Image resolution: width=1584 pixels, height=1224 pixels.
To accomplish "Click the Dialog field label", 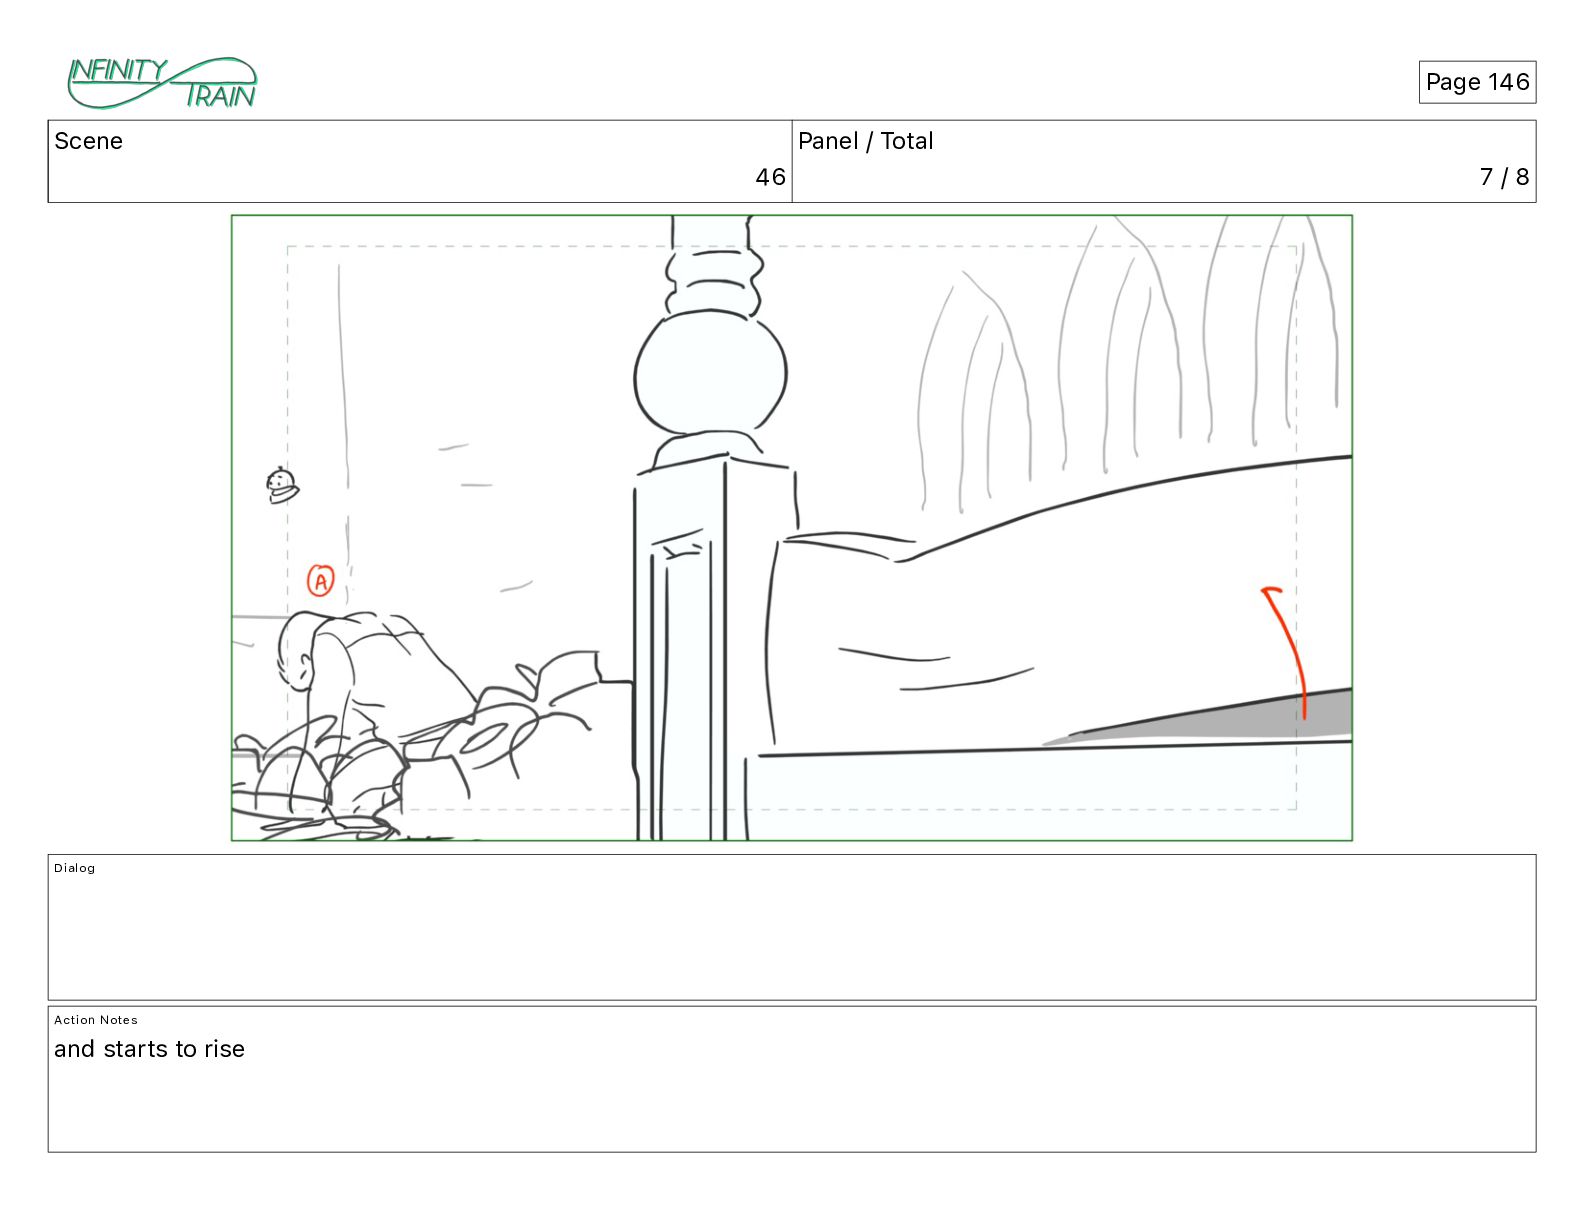I will coord(75,868).
